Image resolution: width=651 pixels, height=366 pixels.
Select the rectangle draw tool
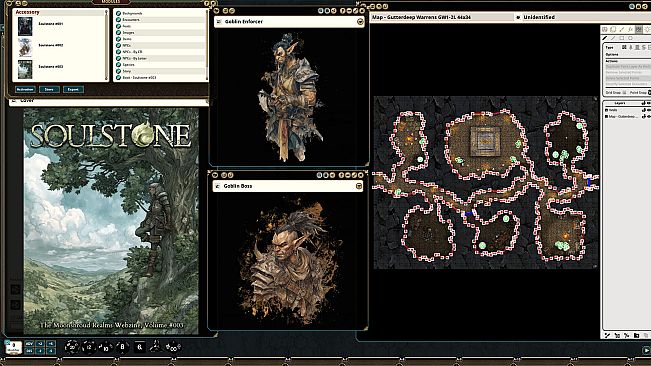622,38
